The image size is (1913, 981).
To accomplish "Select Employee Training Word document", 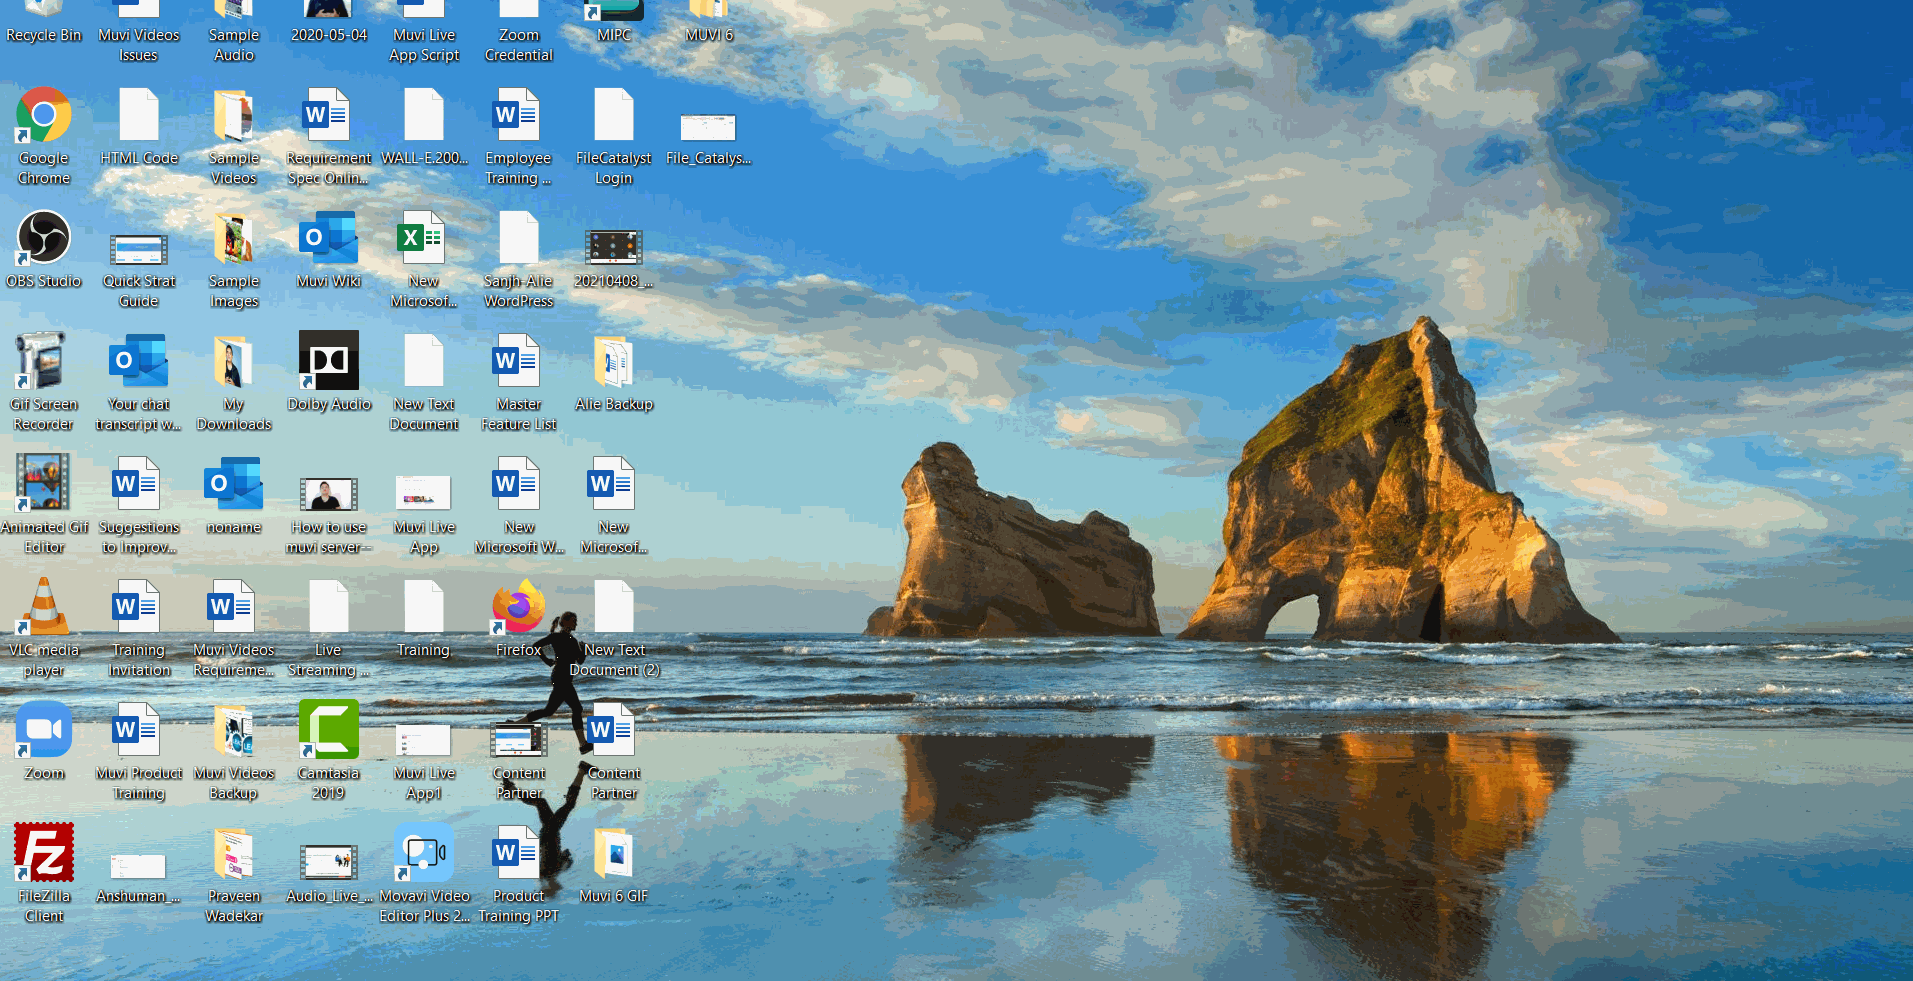I will pos(519,136).
